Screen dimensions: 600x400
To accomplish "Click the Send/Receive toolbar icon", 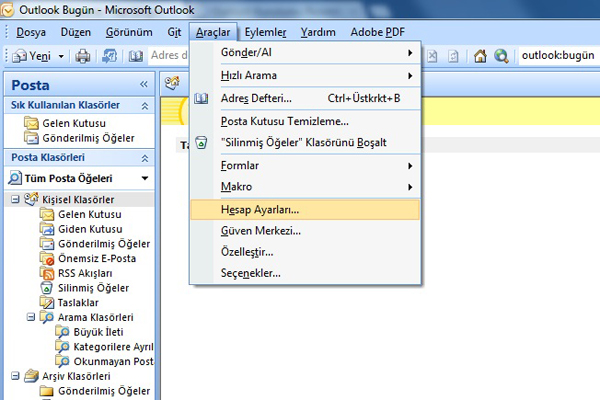I will point(109,56).
